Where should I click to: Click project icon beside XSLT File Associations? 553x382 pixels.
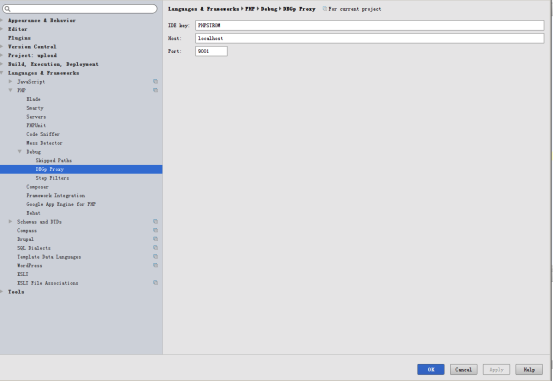[x=155, y=283]
